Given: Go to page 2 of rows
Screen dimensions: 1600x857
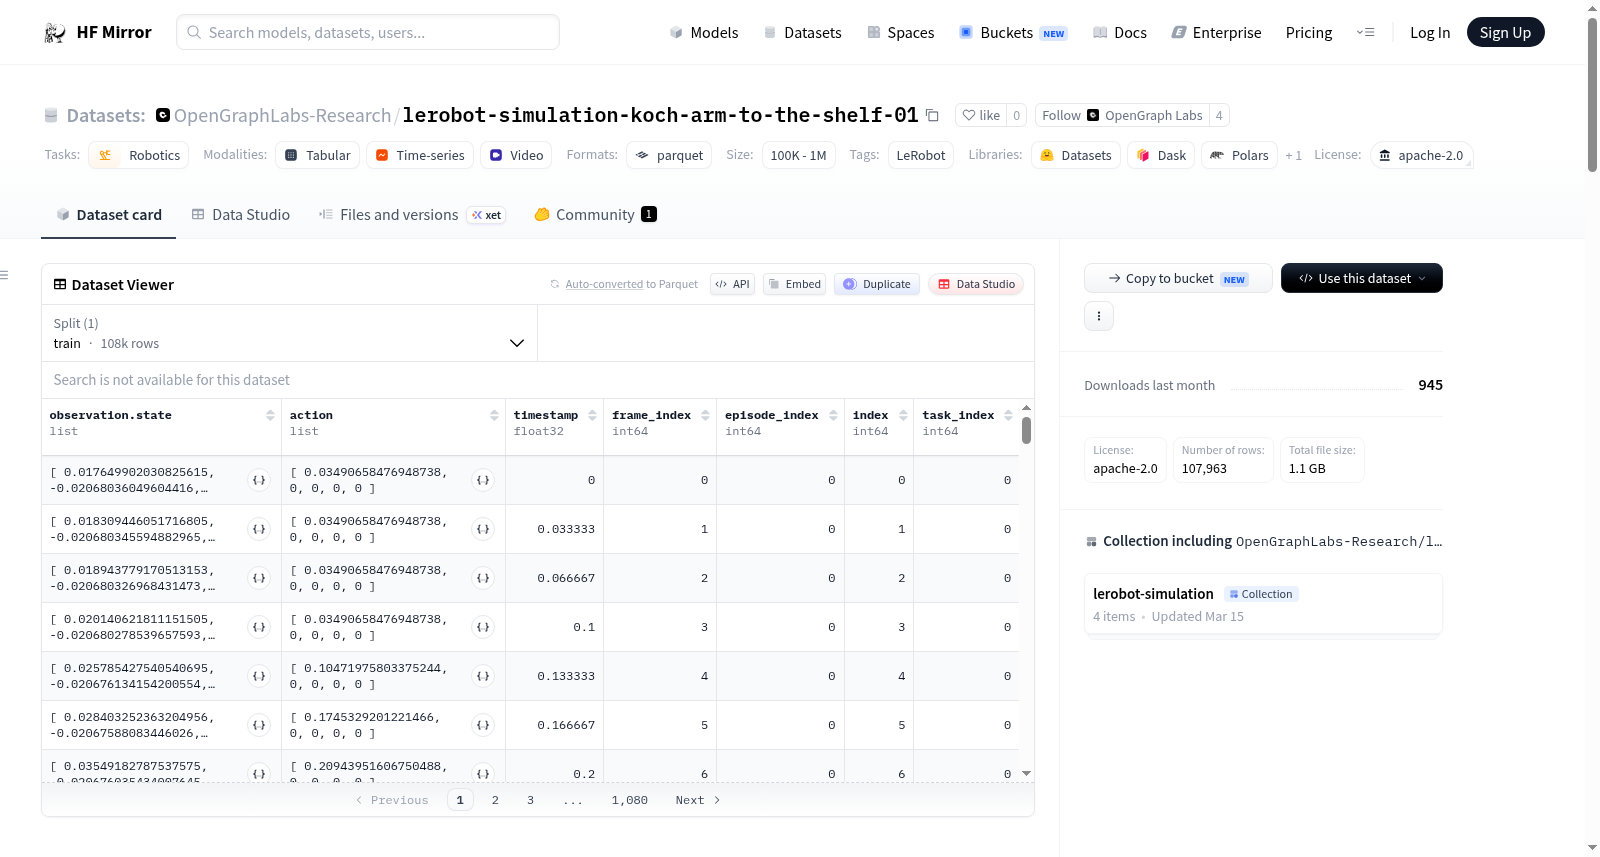Looking at the screenshot, I should click(x=495, y=800).
